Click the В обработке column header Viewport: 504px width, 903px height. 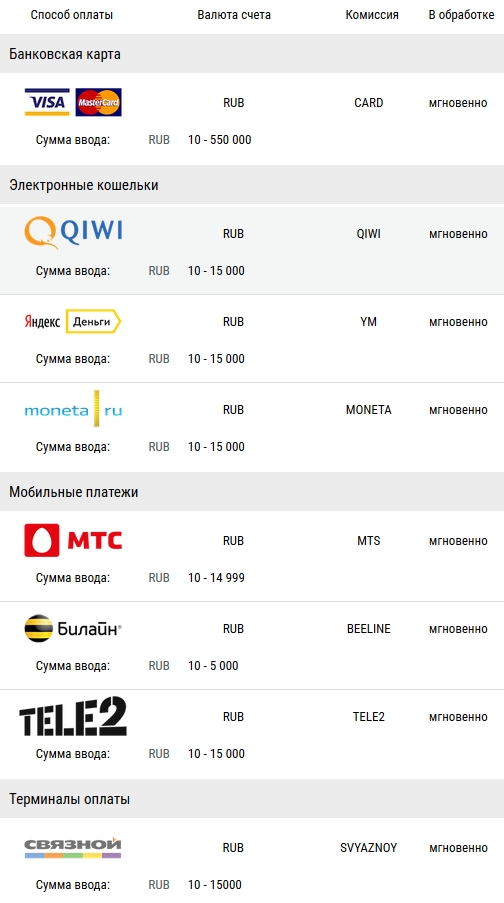[x=461, y=15]
